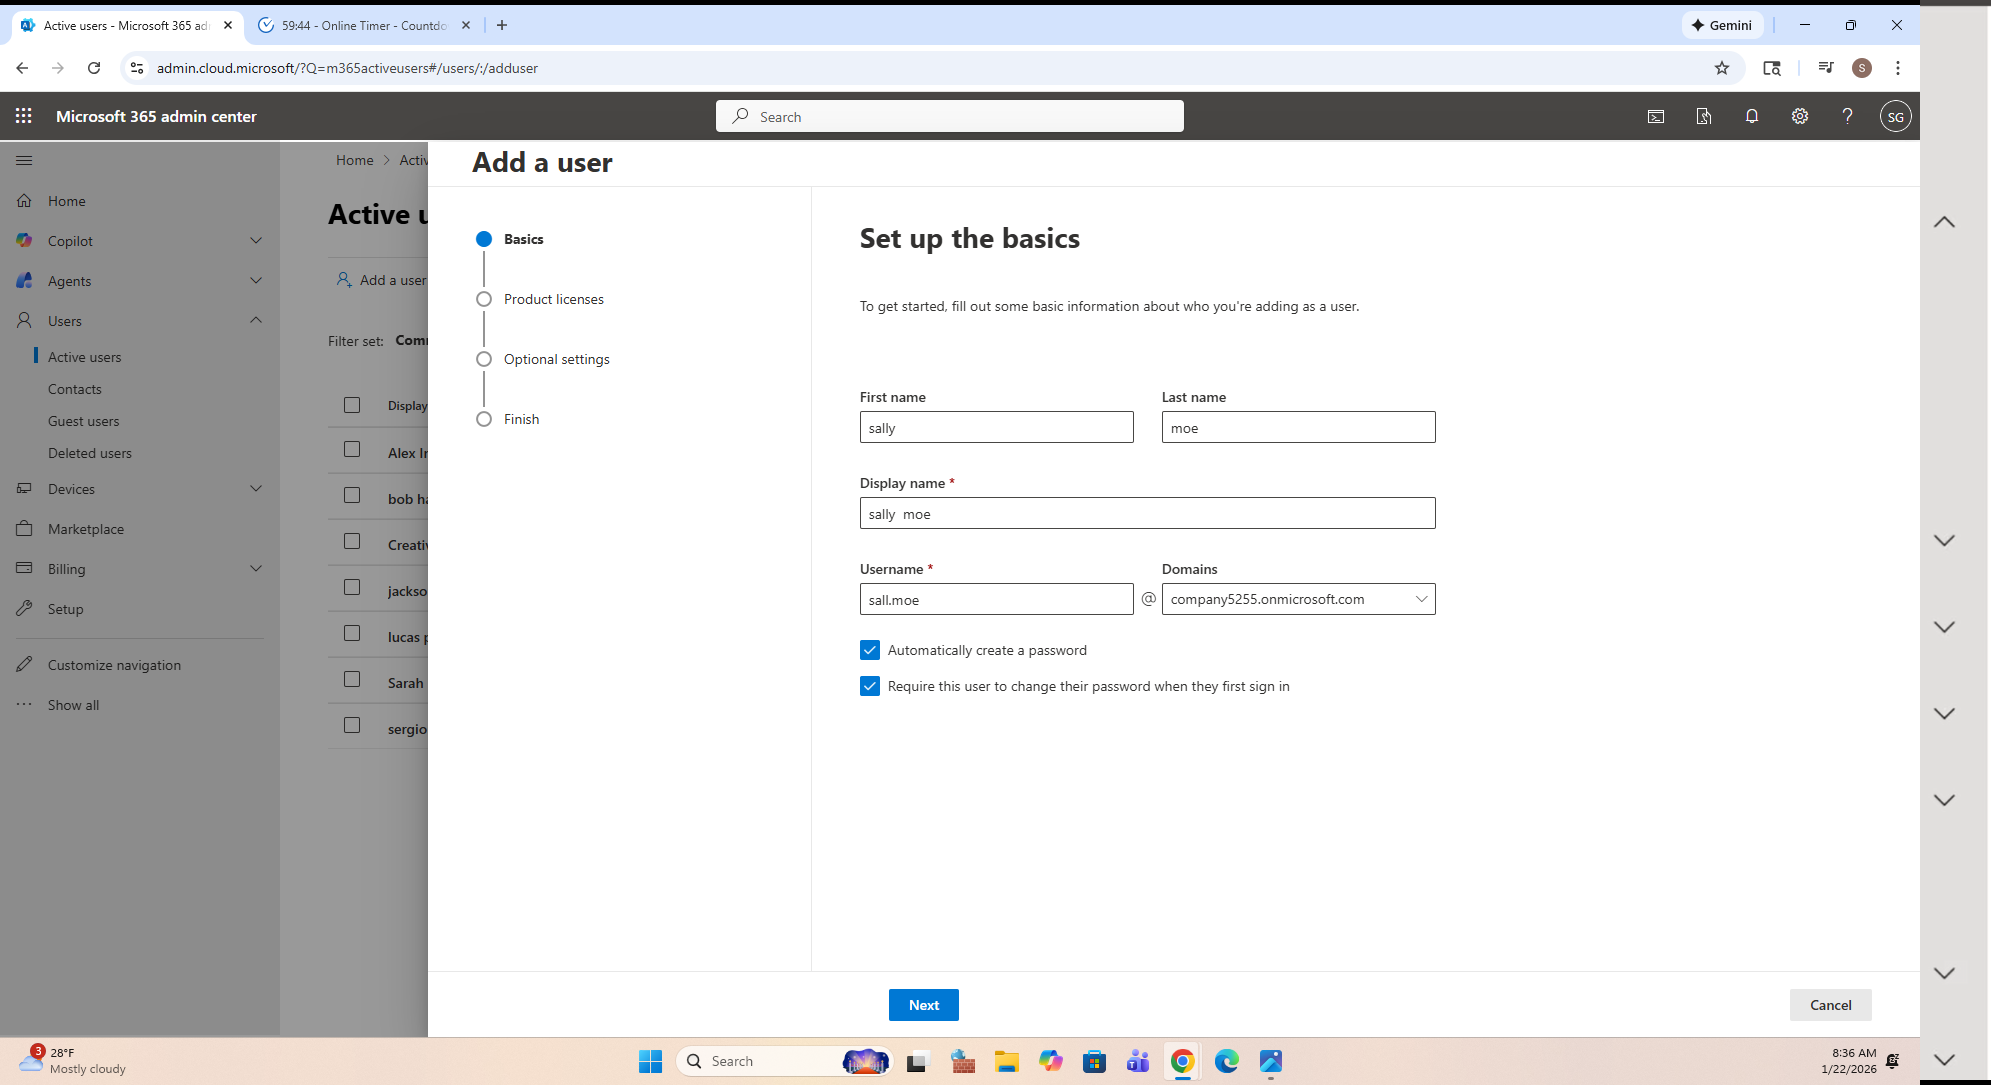
Task: Open the Cloud Shell icon in header
Action: [x=1656, y=116]
